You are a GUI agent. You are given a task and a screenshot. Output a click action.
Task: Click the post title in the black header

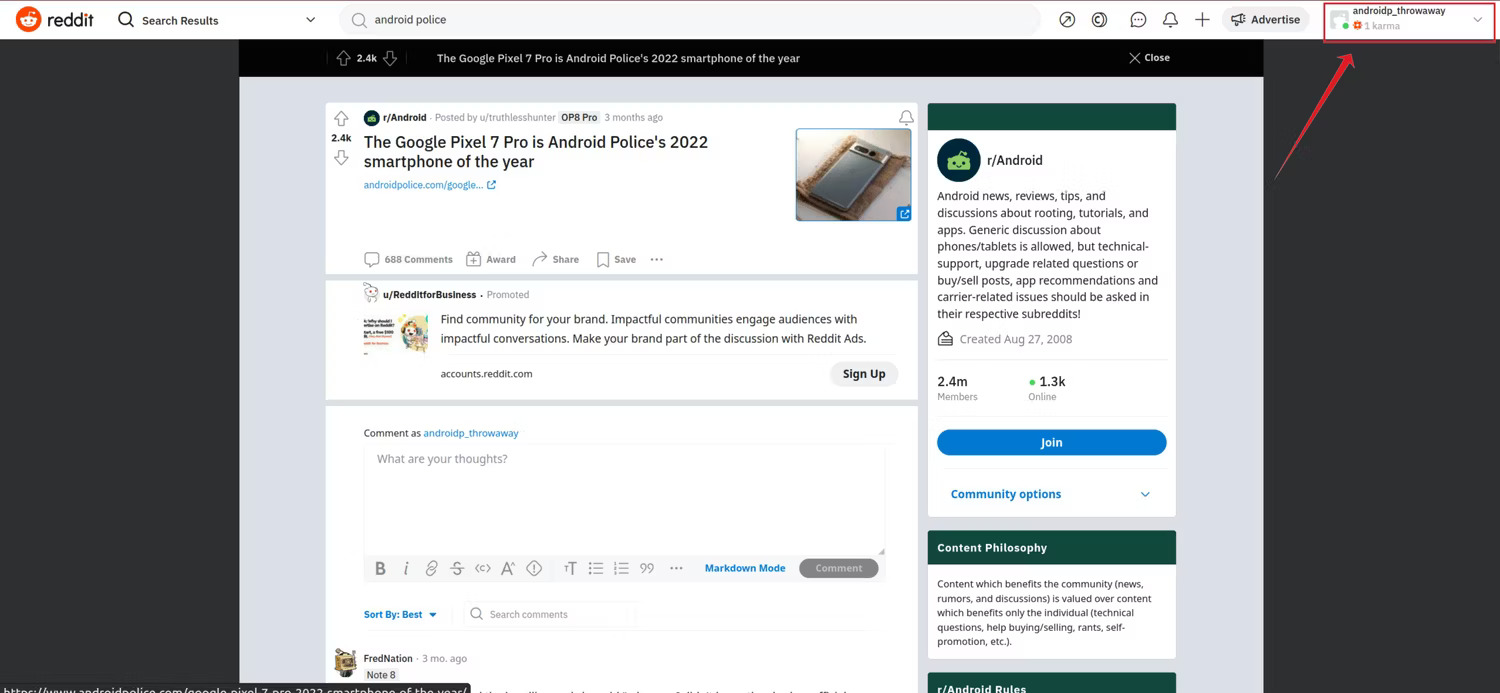618,58
